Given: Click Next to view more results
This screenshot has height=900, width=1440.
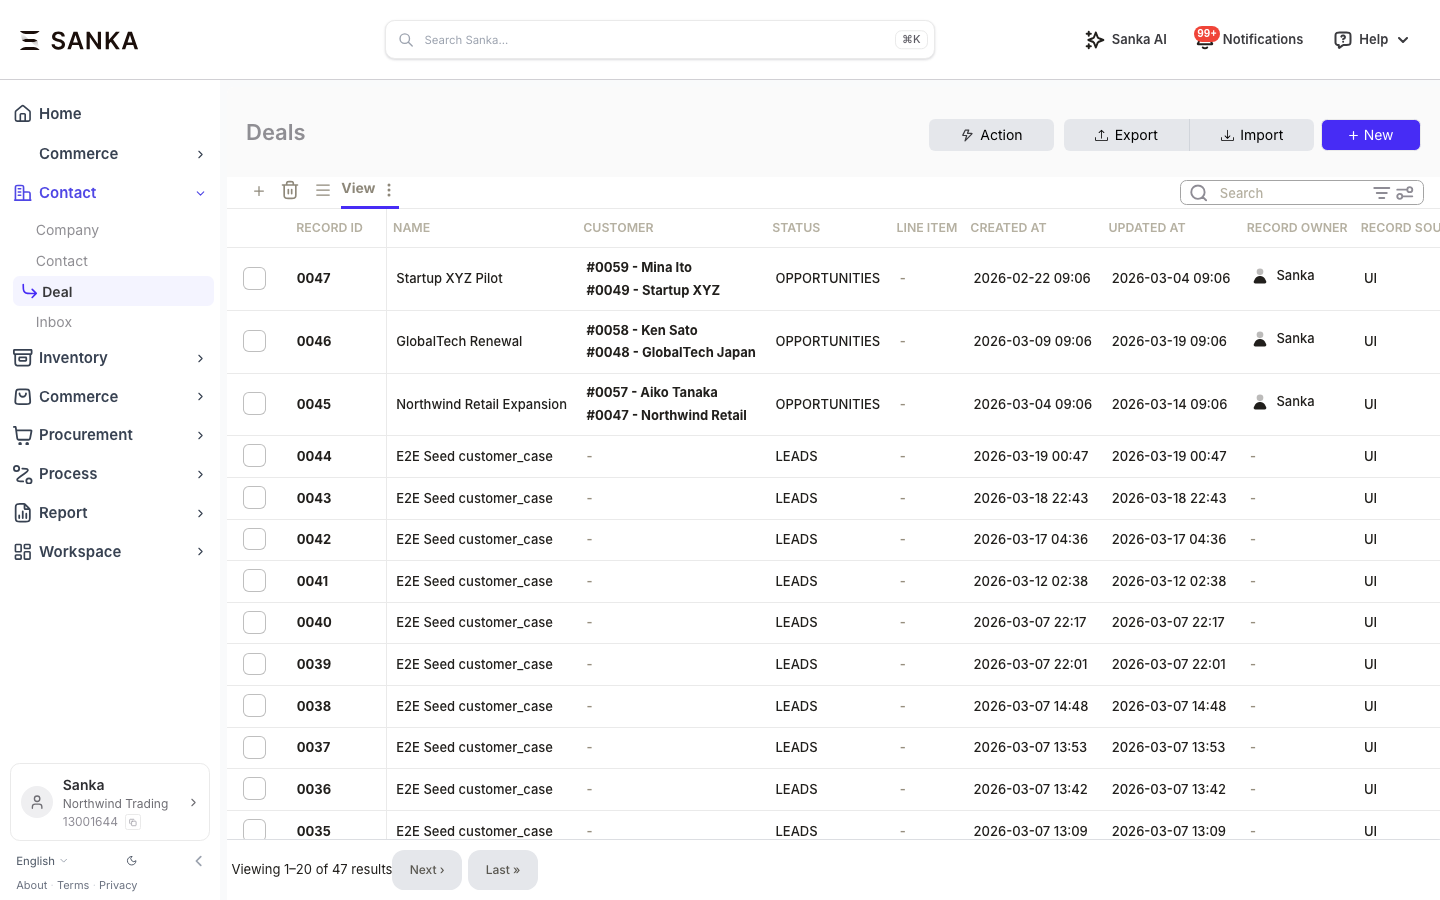Looking at the screenshot, I should coord(427,869).
